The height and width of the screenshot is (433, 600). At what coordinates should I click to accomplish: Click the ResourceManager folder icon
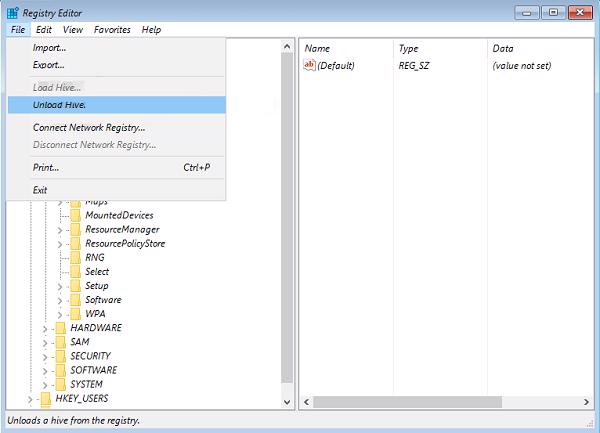[x=76, y=230]
